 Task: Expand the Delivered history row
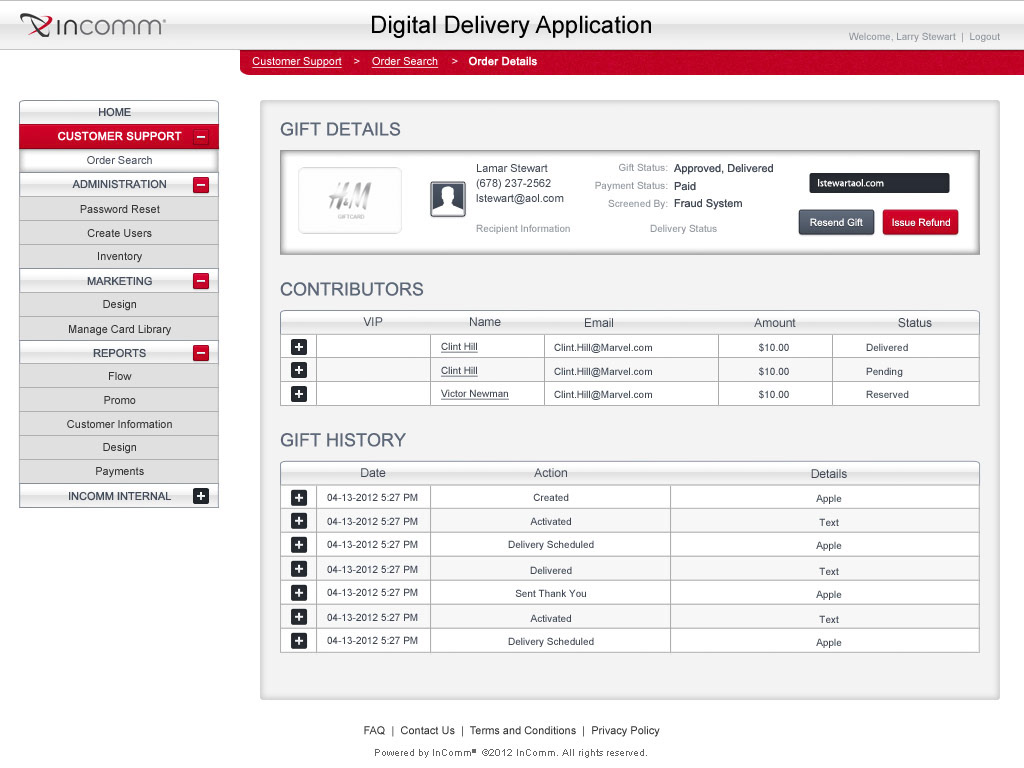(299, 569)
